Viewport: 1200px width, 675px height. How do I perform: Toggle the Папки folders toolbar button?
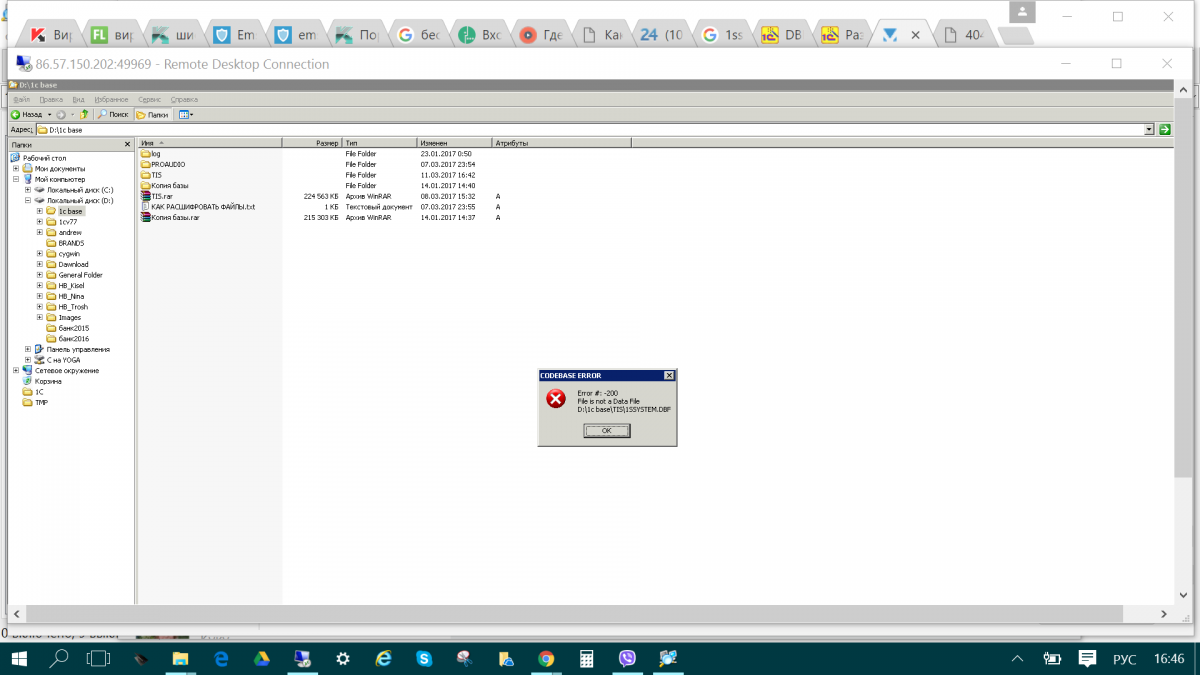[x=152, y=115]
